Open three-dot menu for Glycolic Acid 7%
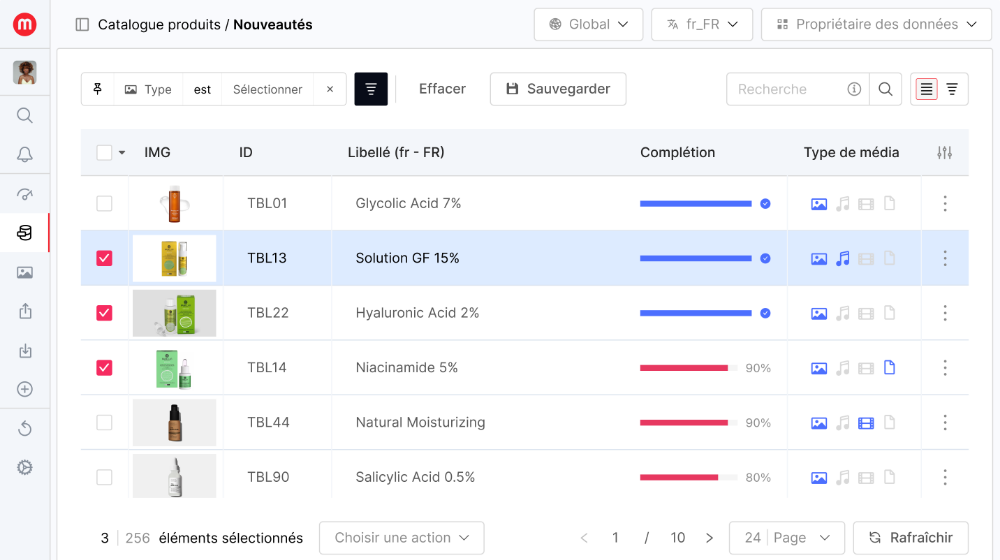 (944, 204)
